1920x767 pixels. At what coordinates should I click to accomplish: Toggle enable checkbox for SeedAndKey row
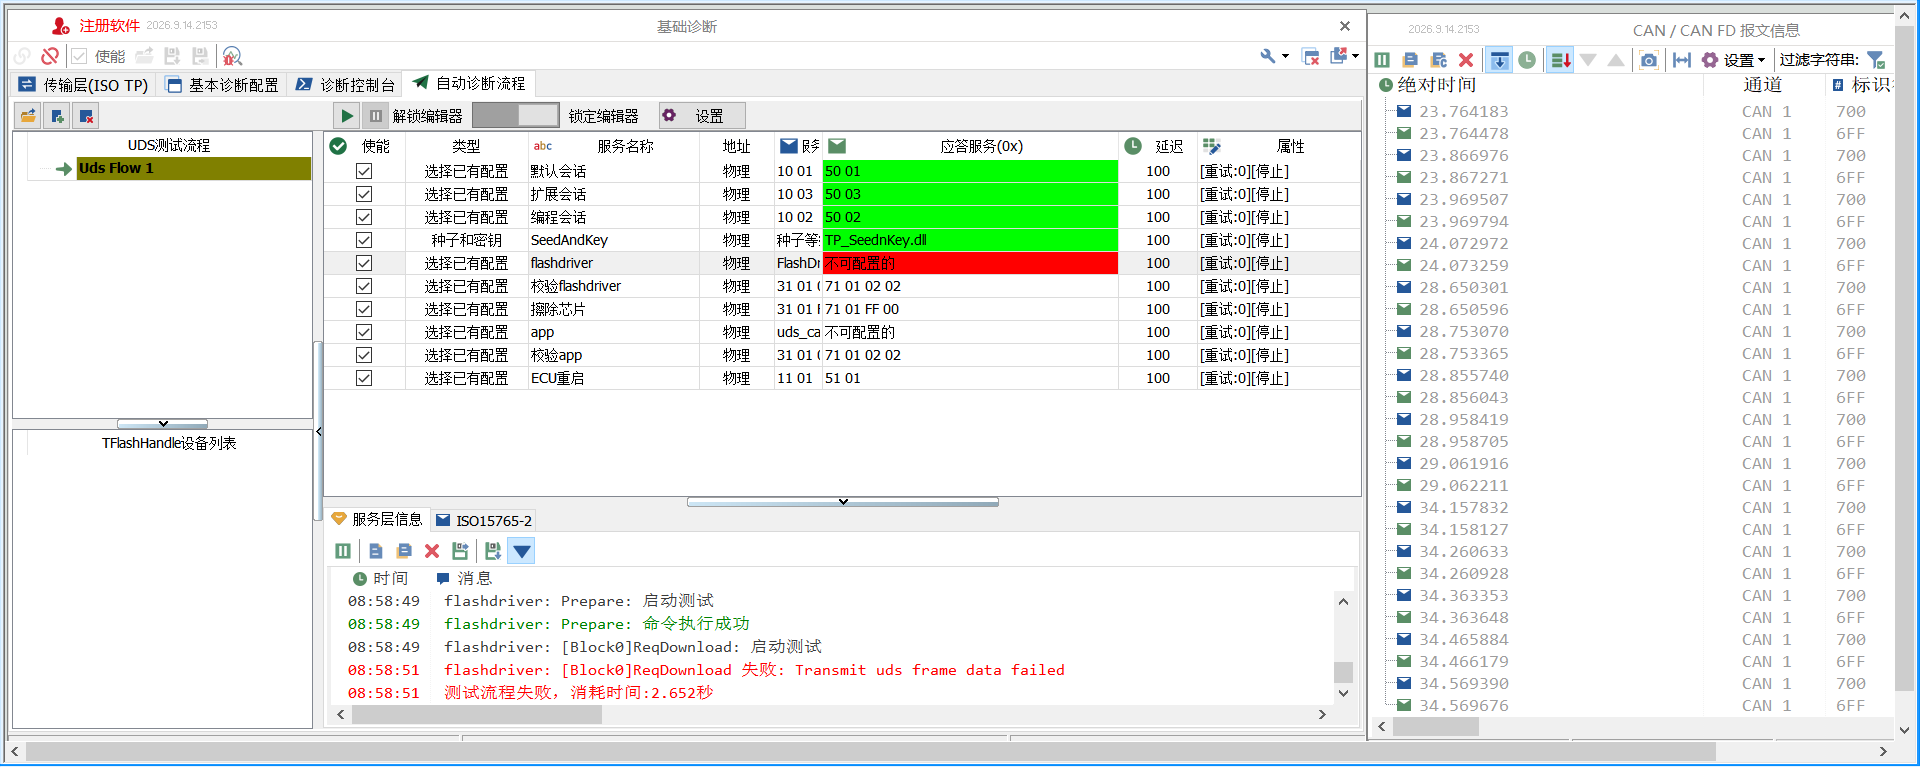[364, 240]
